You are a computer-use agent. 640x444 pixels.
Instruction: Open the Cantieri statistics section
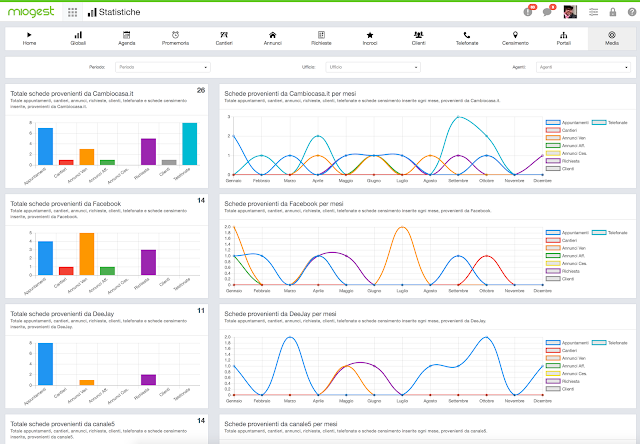coord(224,38)
